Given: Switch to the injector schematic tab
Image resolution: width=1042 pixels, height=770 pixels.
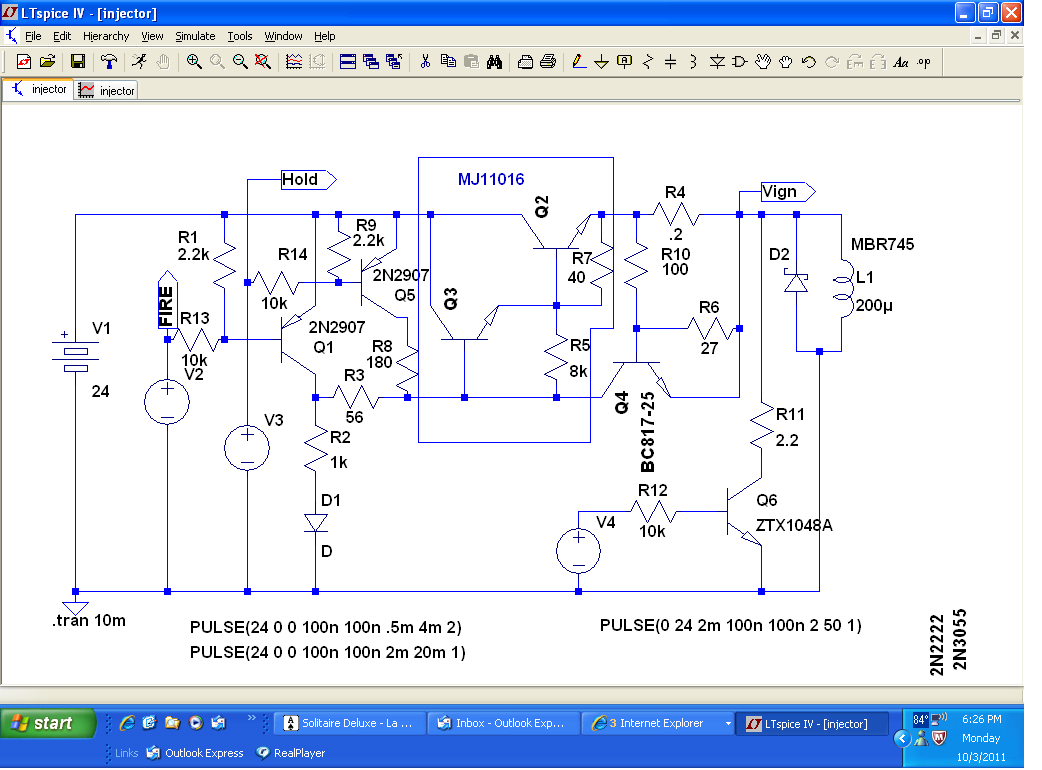Looking at the screenshot, I should point(39,89).
